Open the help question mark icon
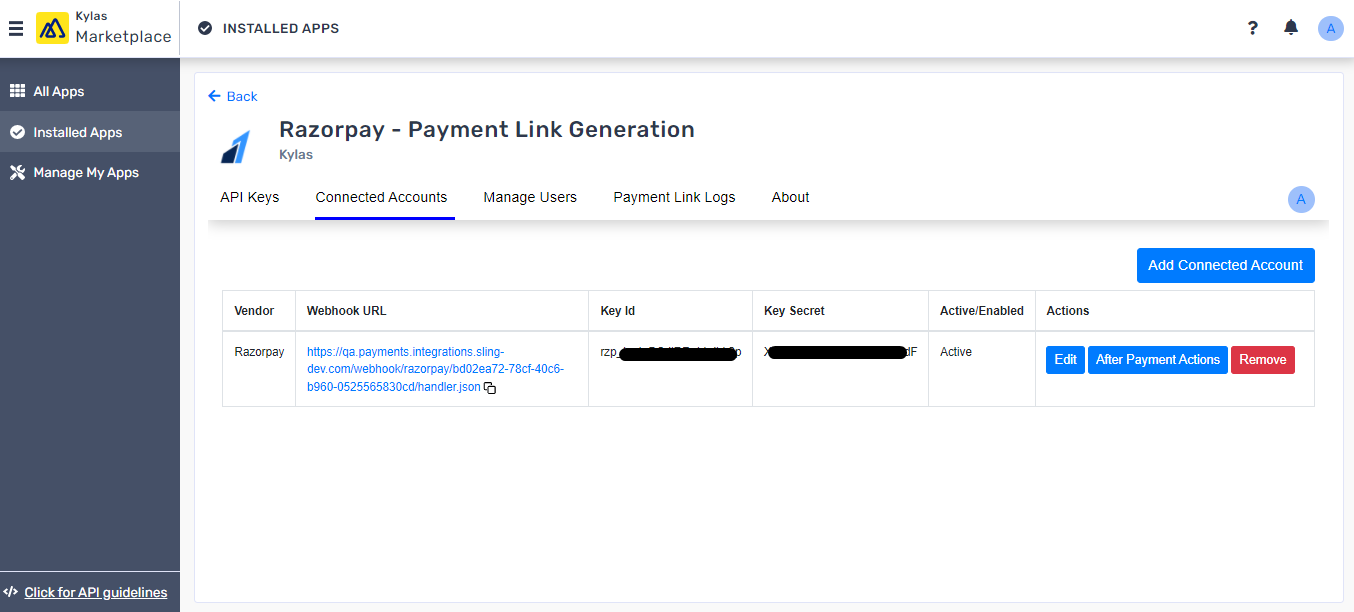The width and height of the screenshot is (1354, 612). coord(1252,28)
